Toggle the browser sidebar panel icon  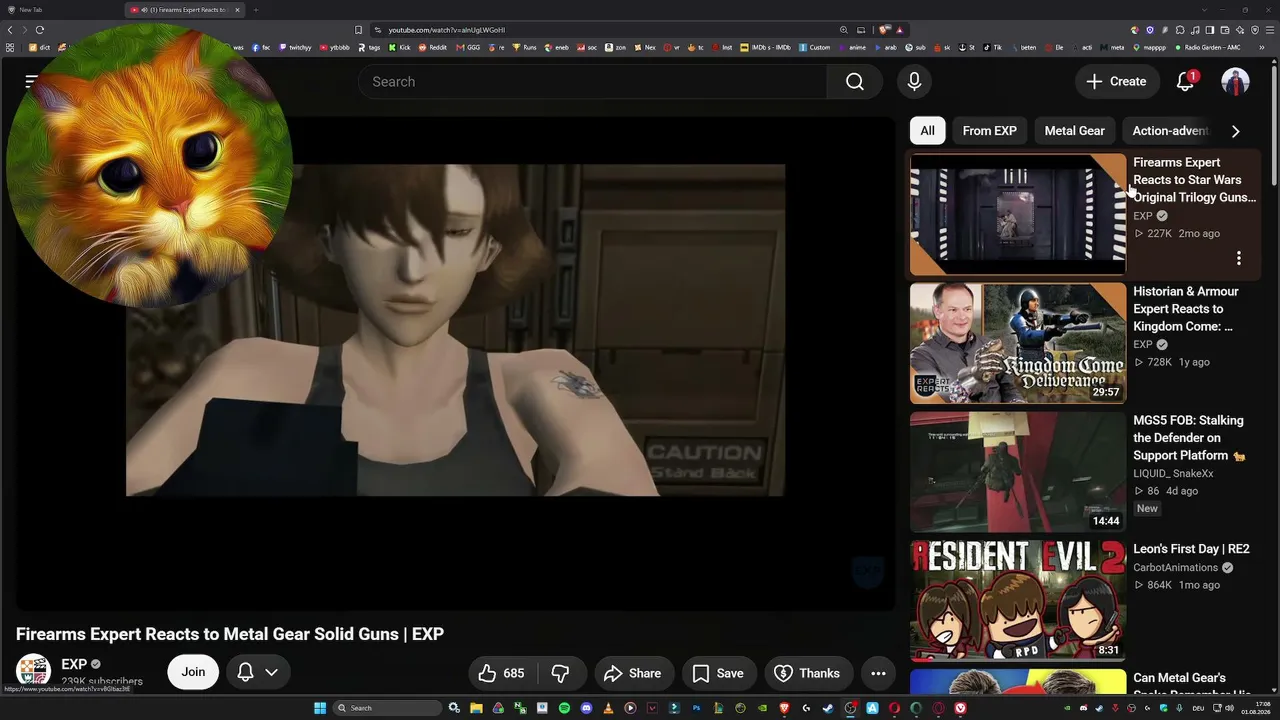(x=1211, y=30)
